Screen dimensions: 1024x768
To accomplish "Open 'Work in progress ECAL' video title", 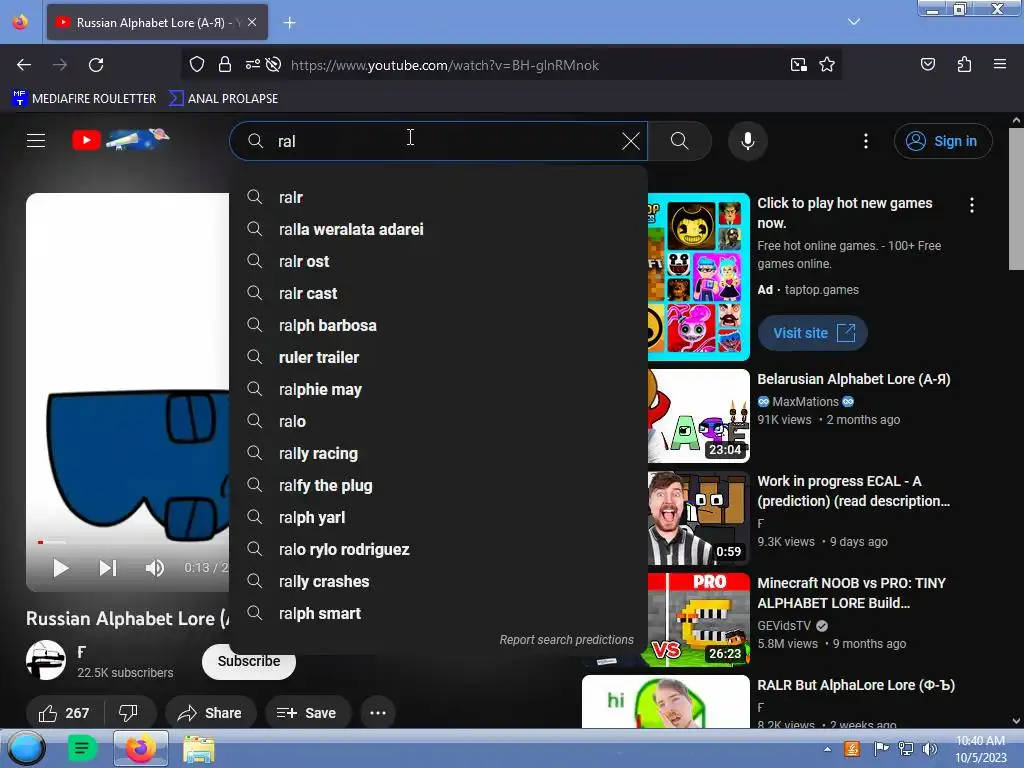I will (854, 491).
